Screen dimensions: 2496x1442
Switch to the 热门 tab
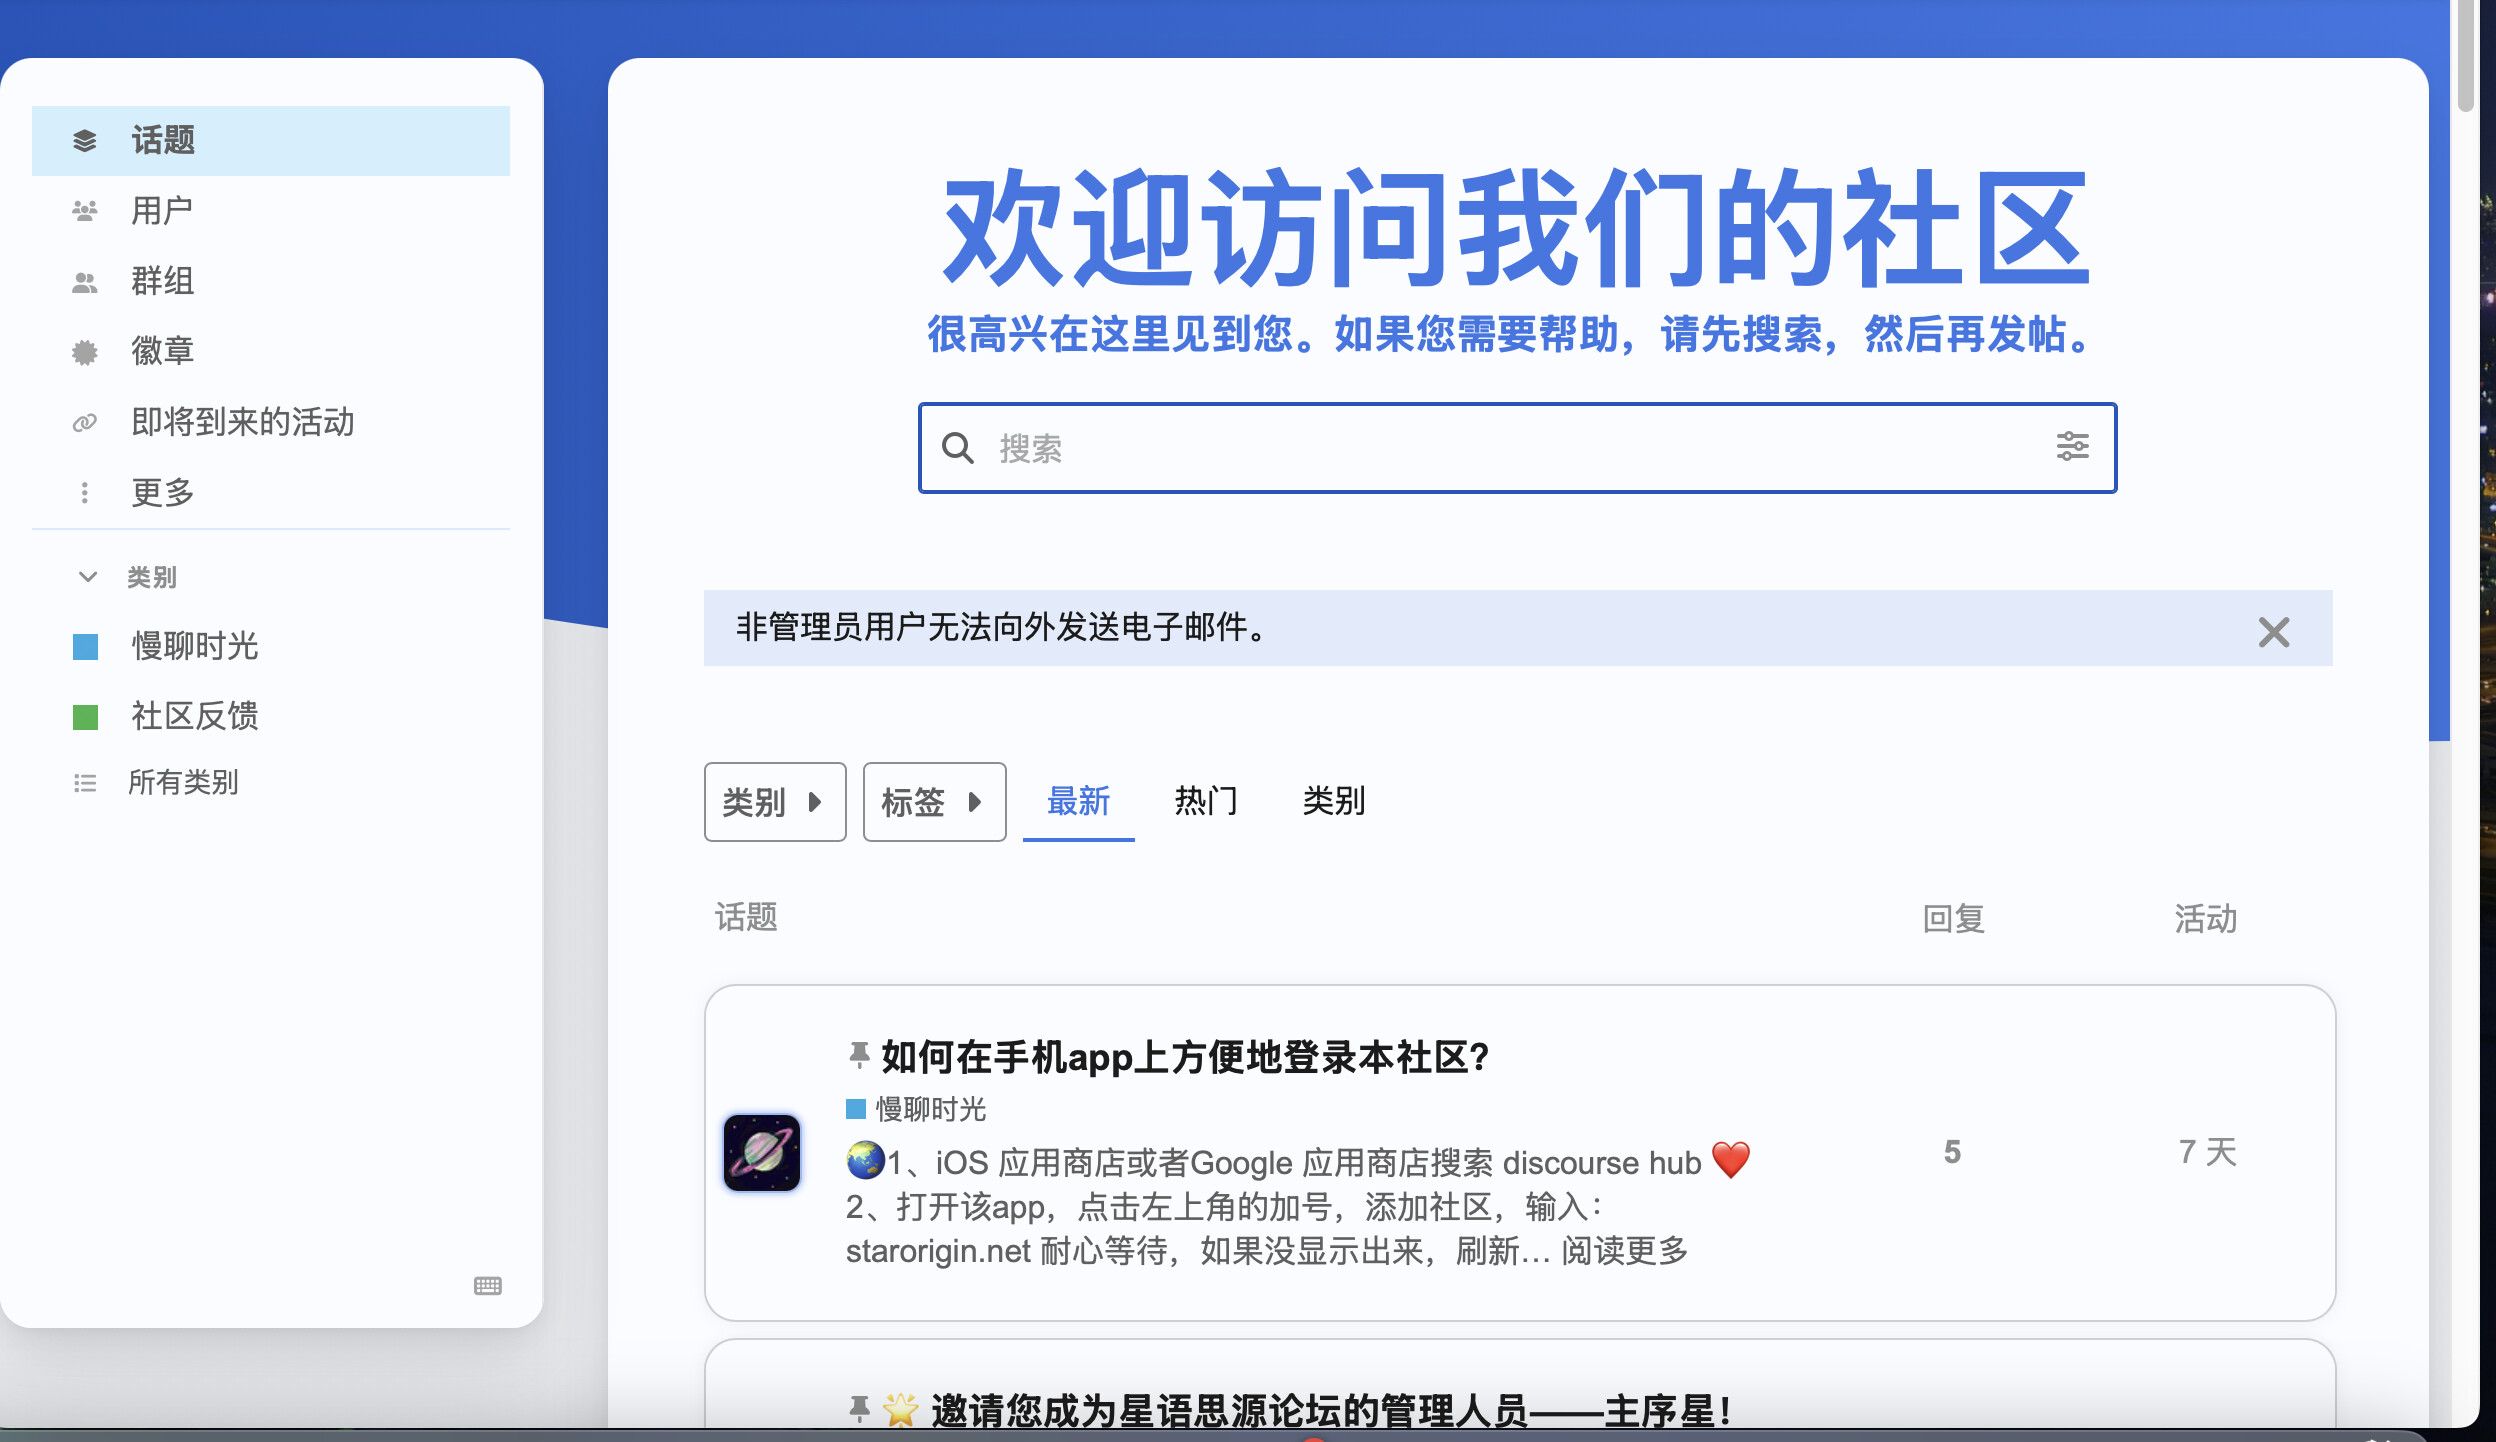tap(1206, 801)
